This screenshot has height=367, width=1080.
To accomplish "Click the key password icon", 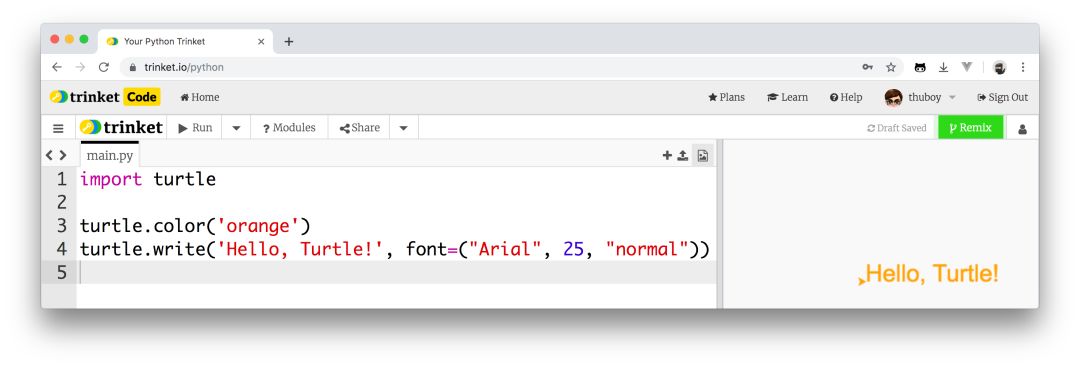I will [x=867, y=67].
